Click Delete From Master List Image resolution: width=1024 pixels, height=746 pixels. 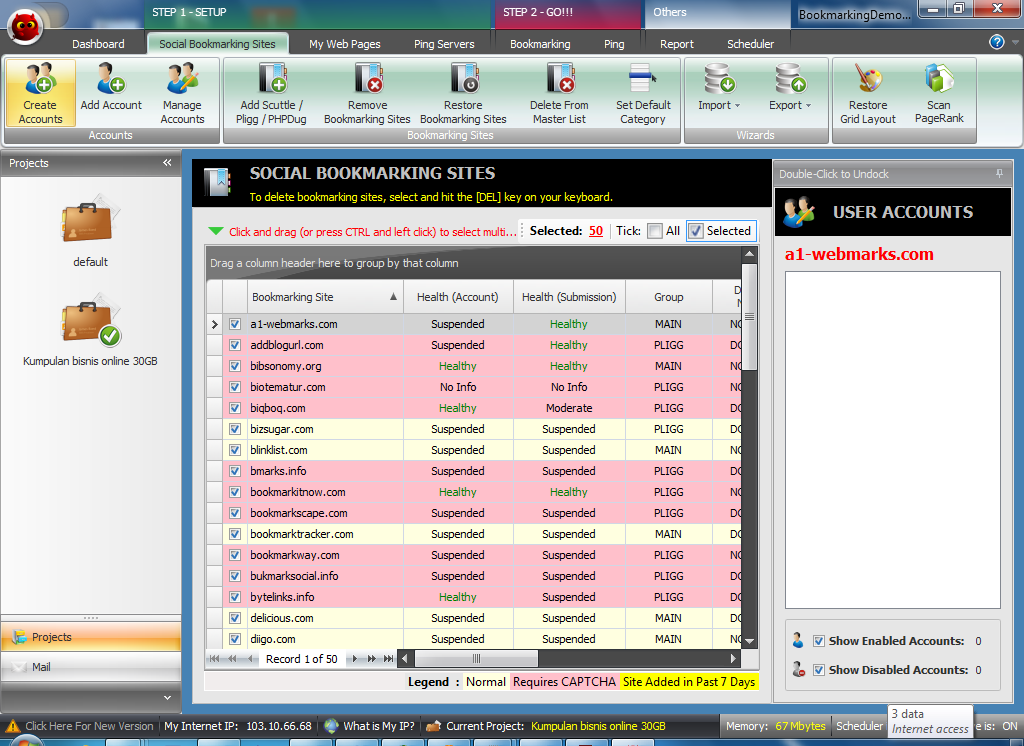click(559, 93)
